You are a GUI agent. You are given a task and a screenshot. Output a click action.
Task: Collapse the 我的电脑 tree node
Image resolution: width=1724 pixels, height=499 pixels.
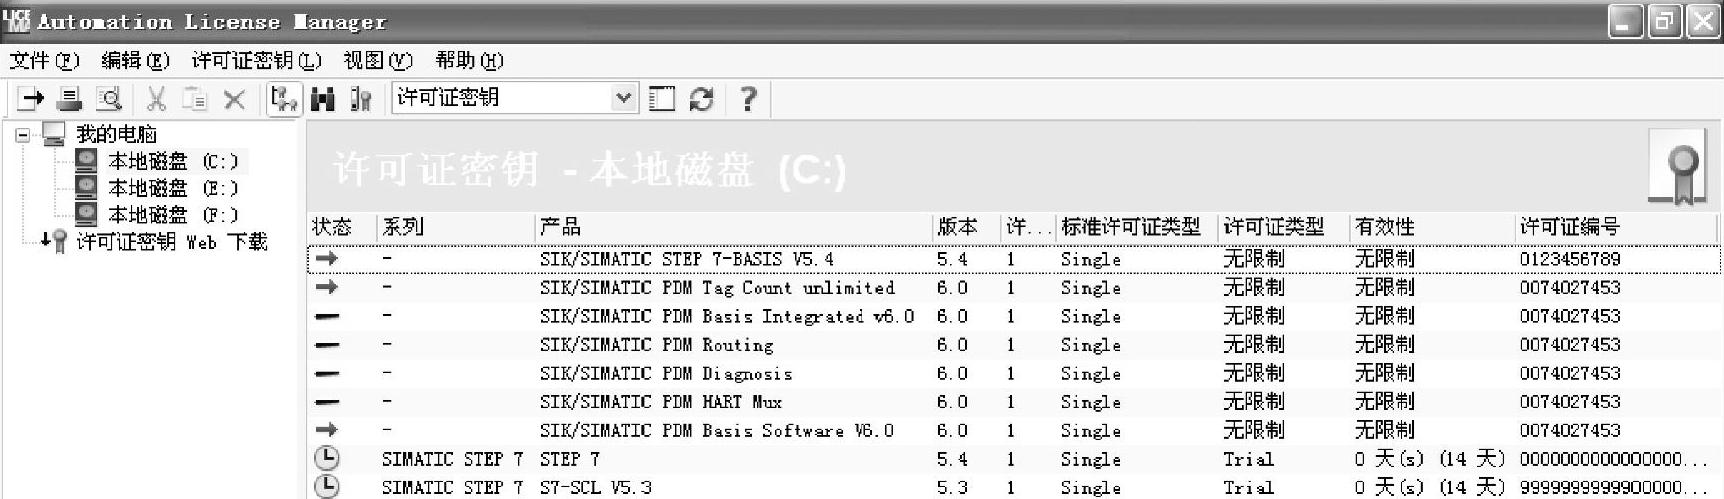pyautogui.click(x=23, y=134)
